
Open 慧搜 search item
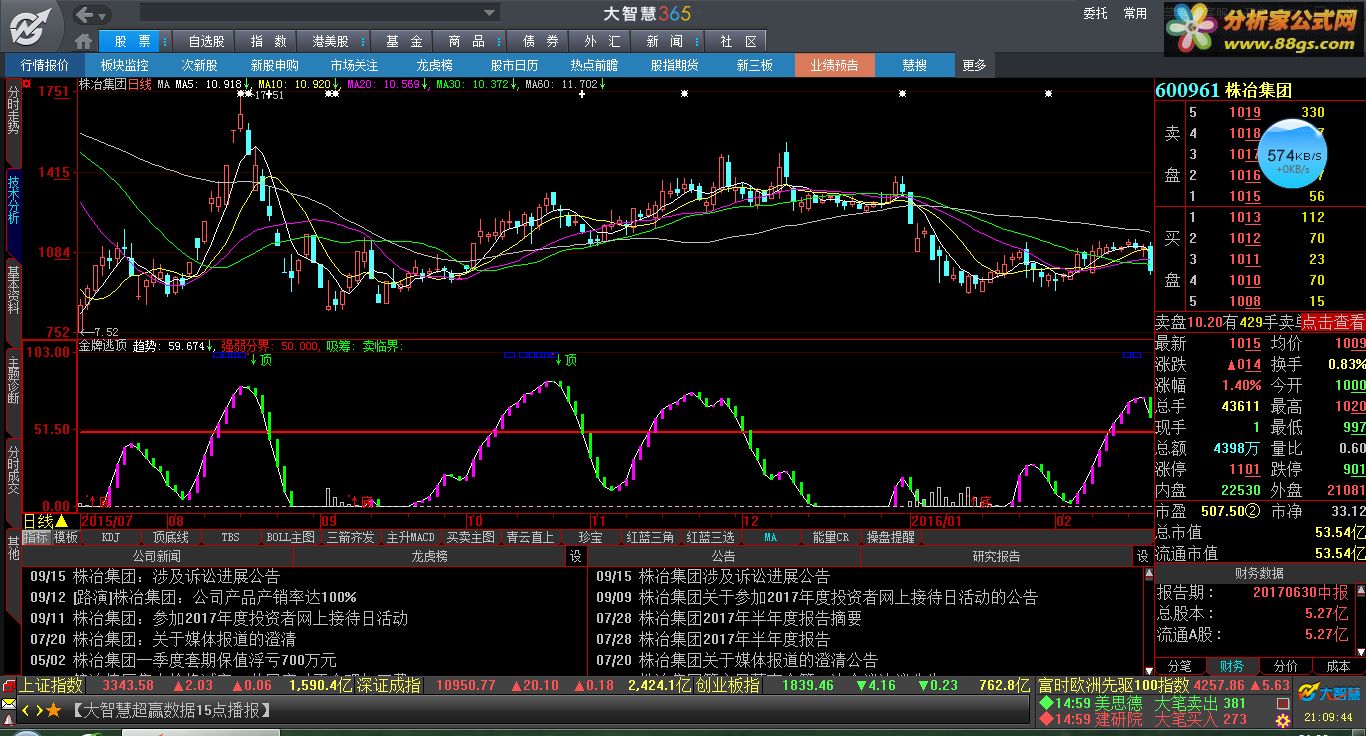pyautogui.click(x=914, y=65)
